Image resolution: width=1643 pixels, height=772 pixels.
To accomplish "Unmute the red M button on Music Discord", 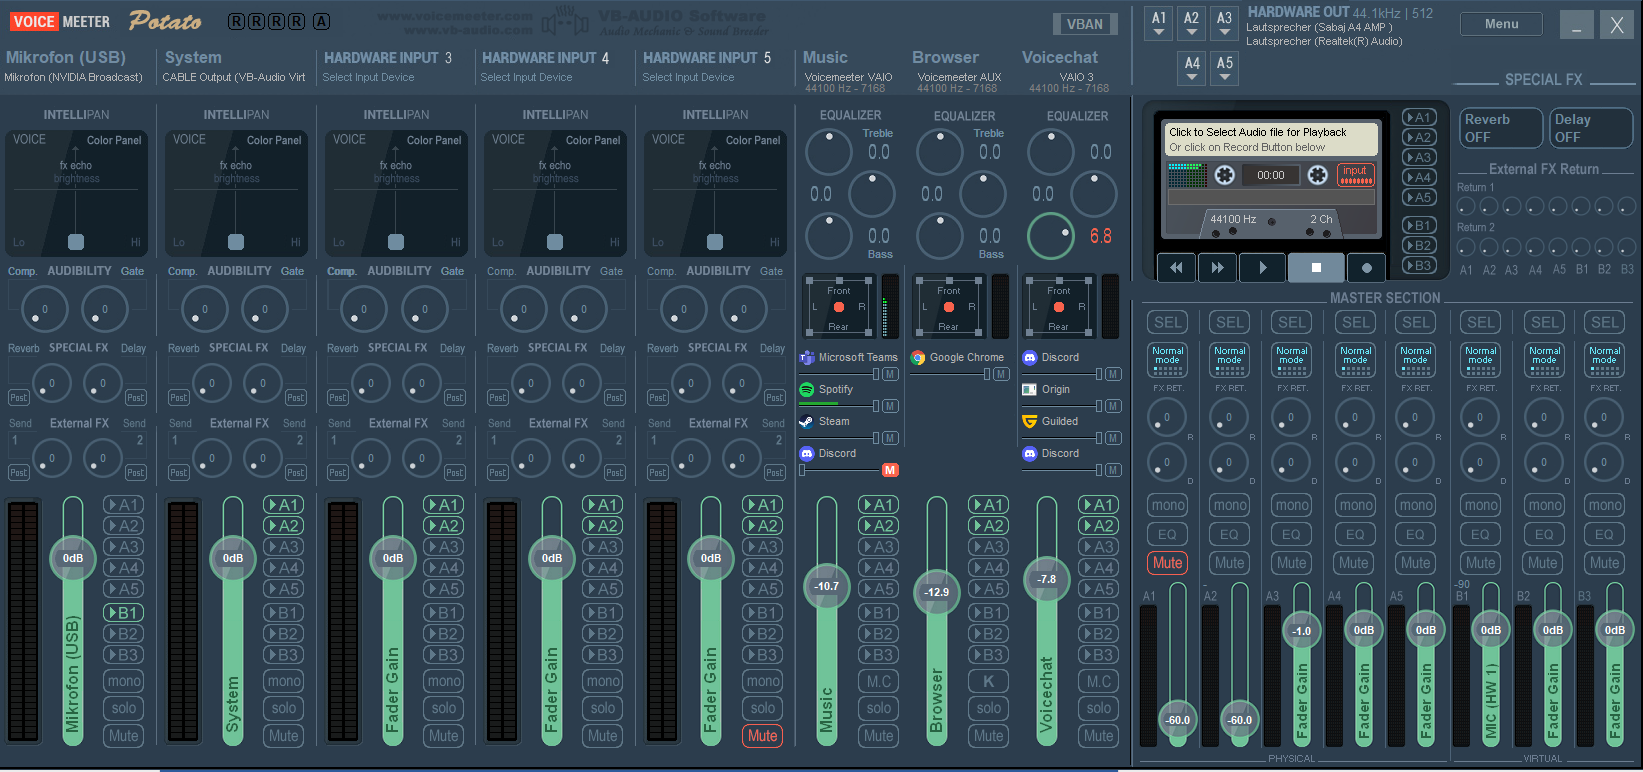I will click(890, 470).
